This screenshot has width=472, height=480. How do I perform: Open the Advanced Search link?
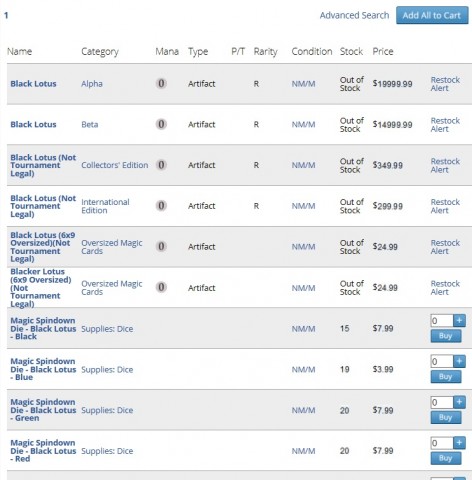354,15
